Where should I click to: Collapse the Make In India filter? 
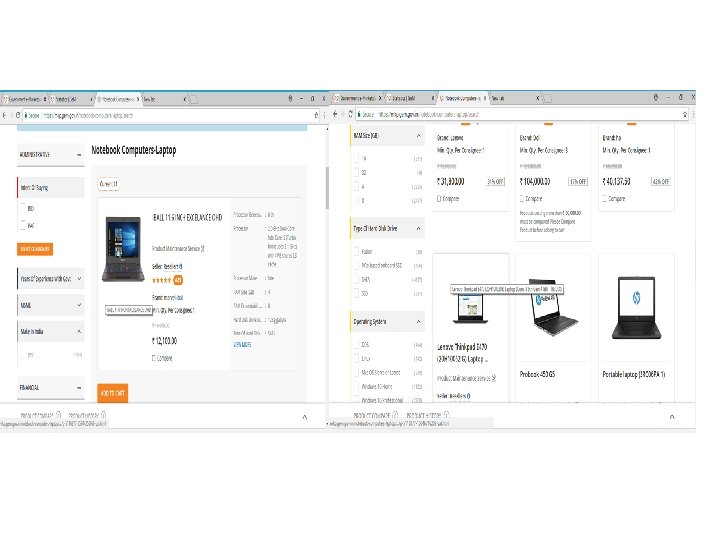click(79, 331)
